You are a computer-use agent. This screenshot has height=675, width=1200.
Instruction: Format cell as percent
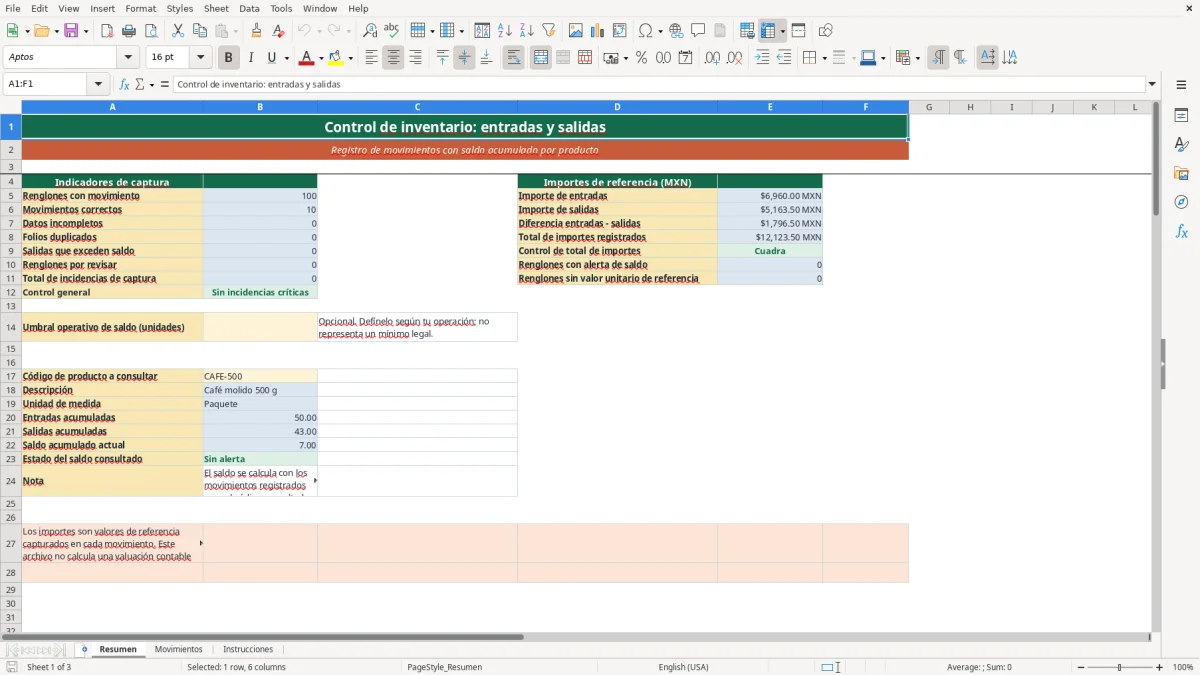pos(641,58)
